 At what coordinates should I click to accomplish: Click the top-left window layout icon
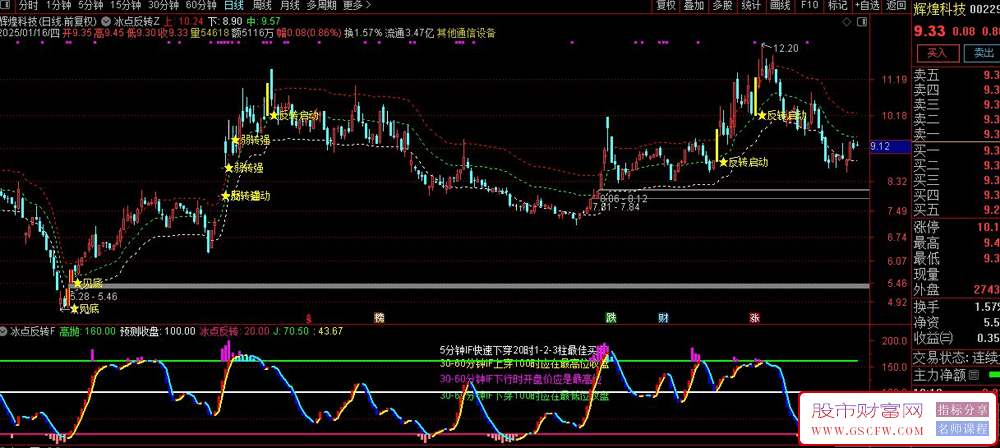[x=6, y=6]
